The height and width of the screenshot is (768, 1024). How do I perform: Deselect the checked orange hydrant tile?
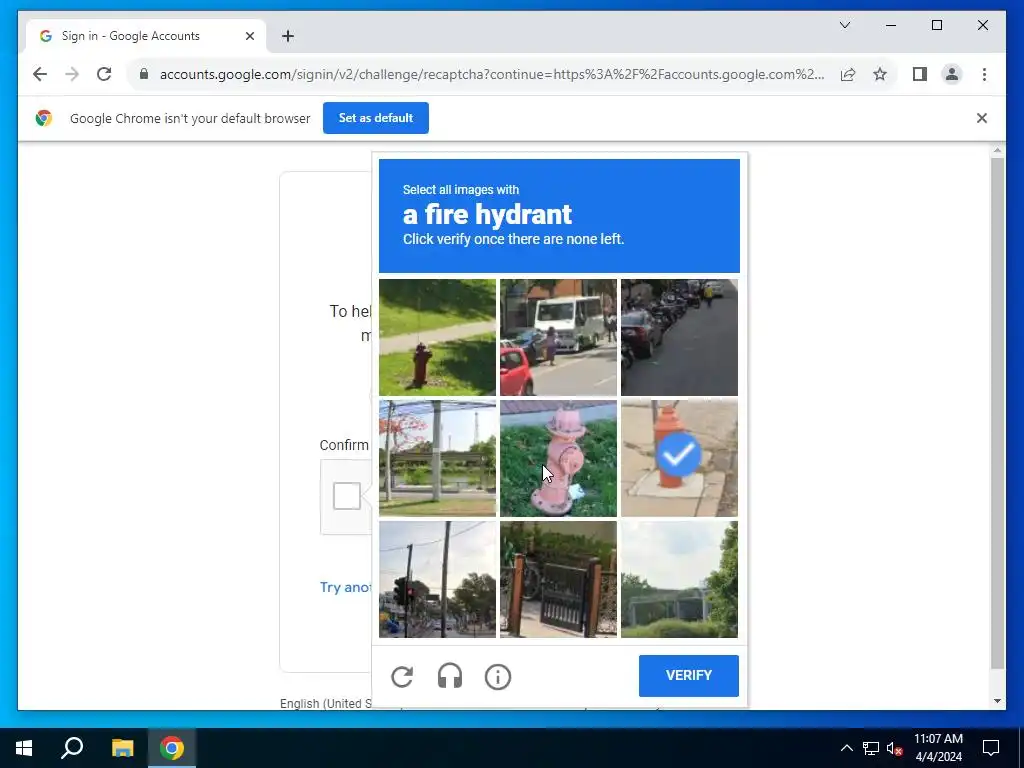pos(679,458)
